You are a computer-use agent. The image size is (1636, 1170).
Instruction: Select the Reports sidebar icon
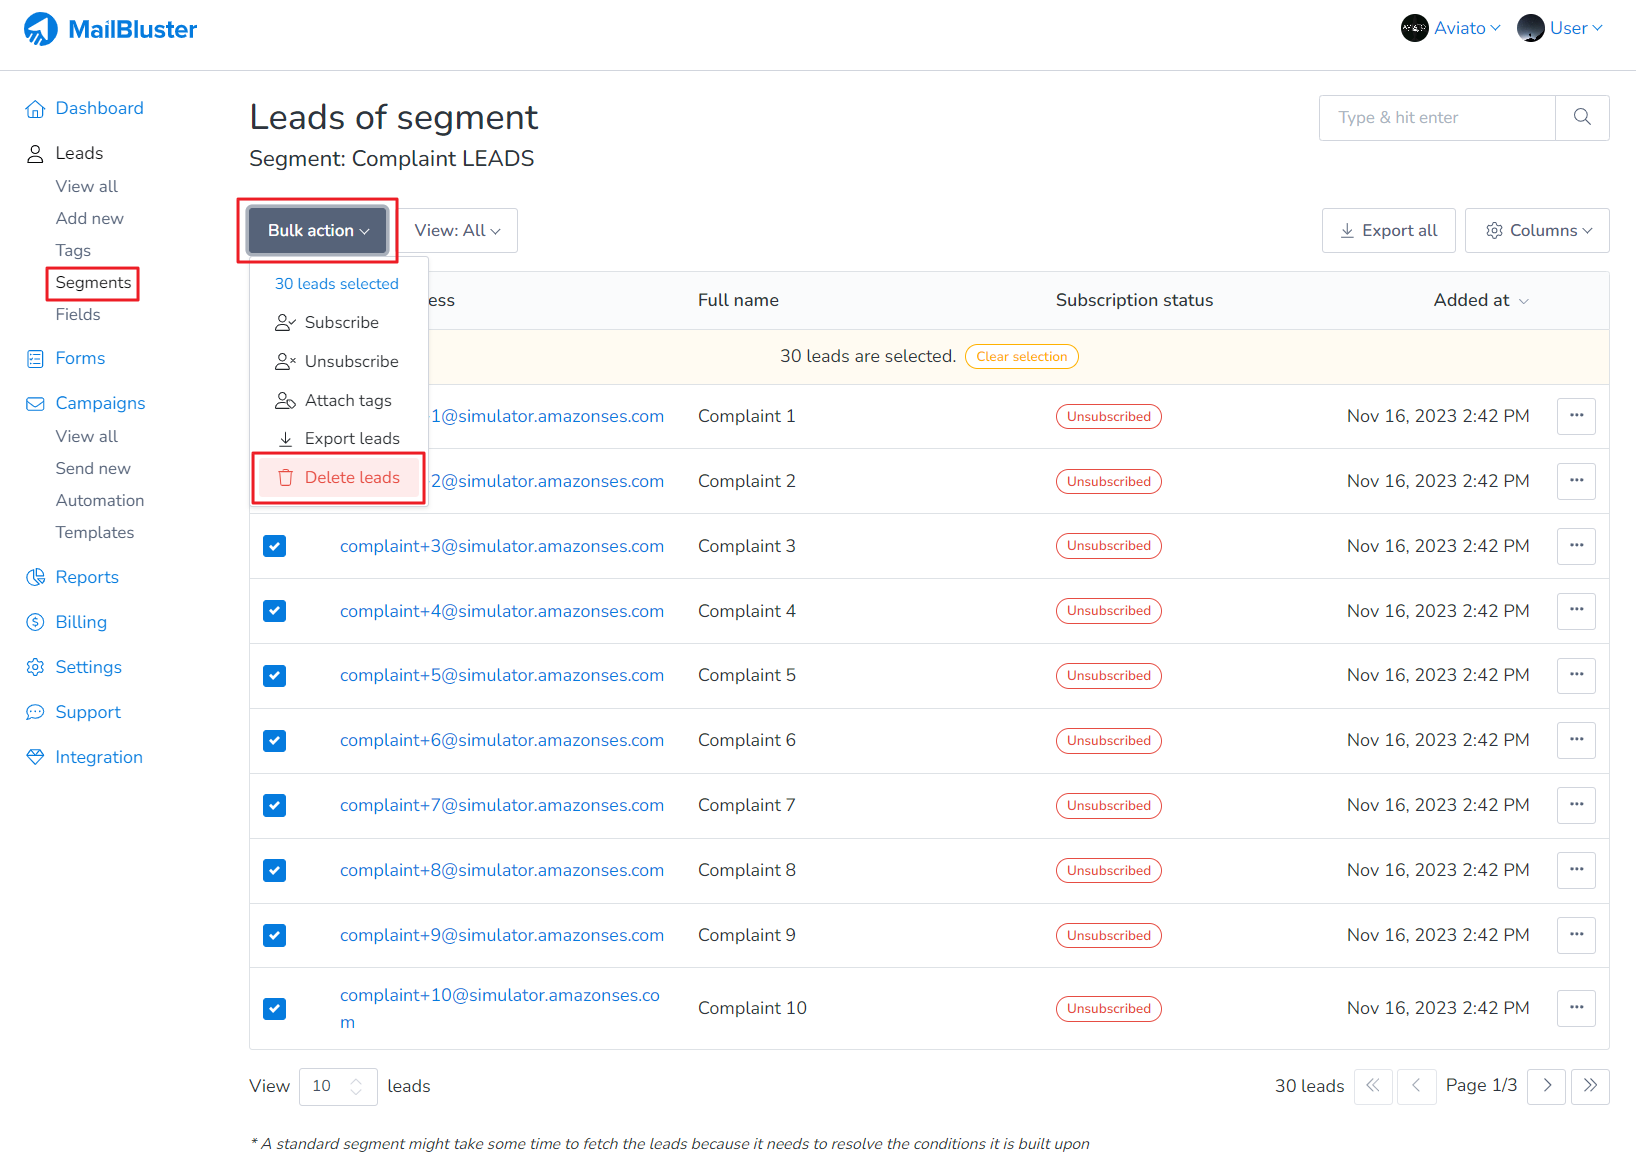35,577
